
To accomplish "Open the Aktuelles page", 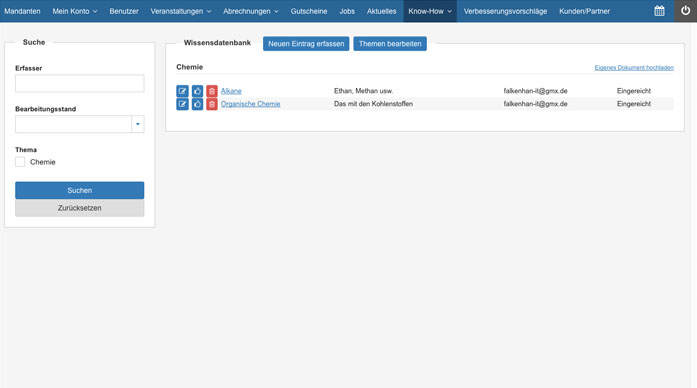I will [381, 11].
